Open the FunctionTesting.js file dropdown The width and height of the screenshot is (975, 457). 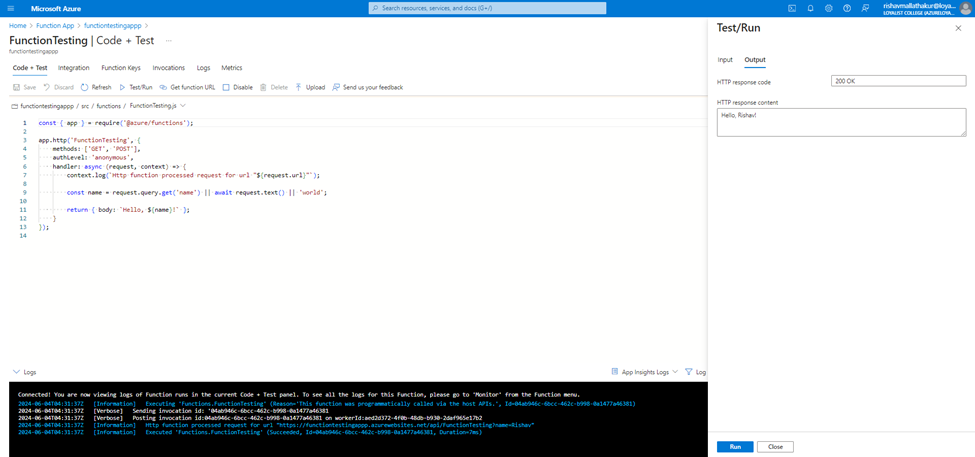click(x=183, y=106)
